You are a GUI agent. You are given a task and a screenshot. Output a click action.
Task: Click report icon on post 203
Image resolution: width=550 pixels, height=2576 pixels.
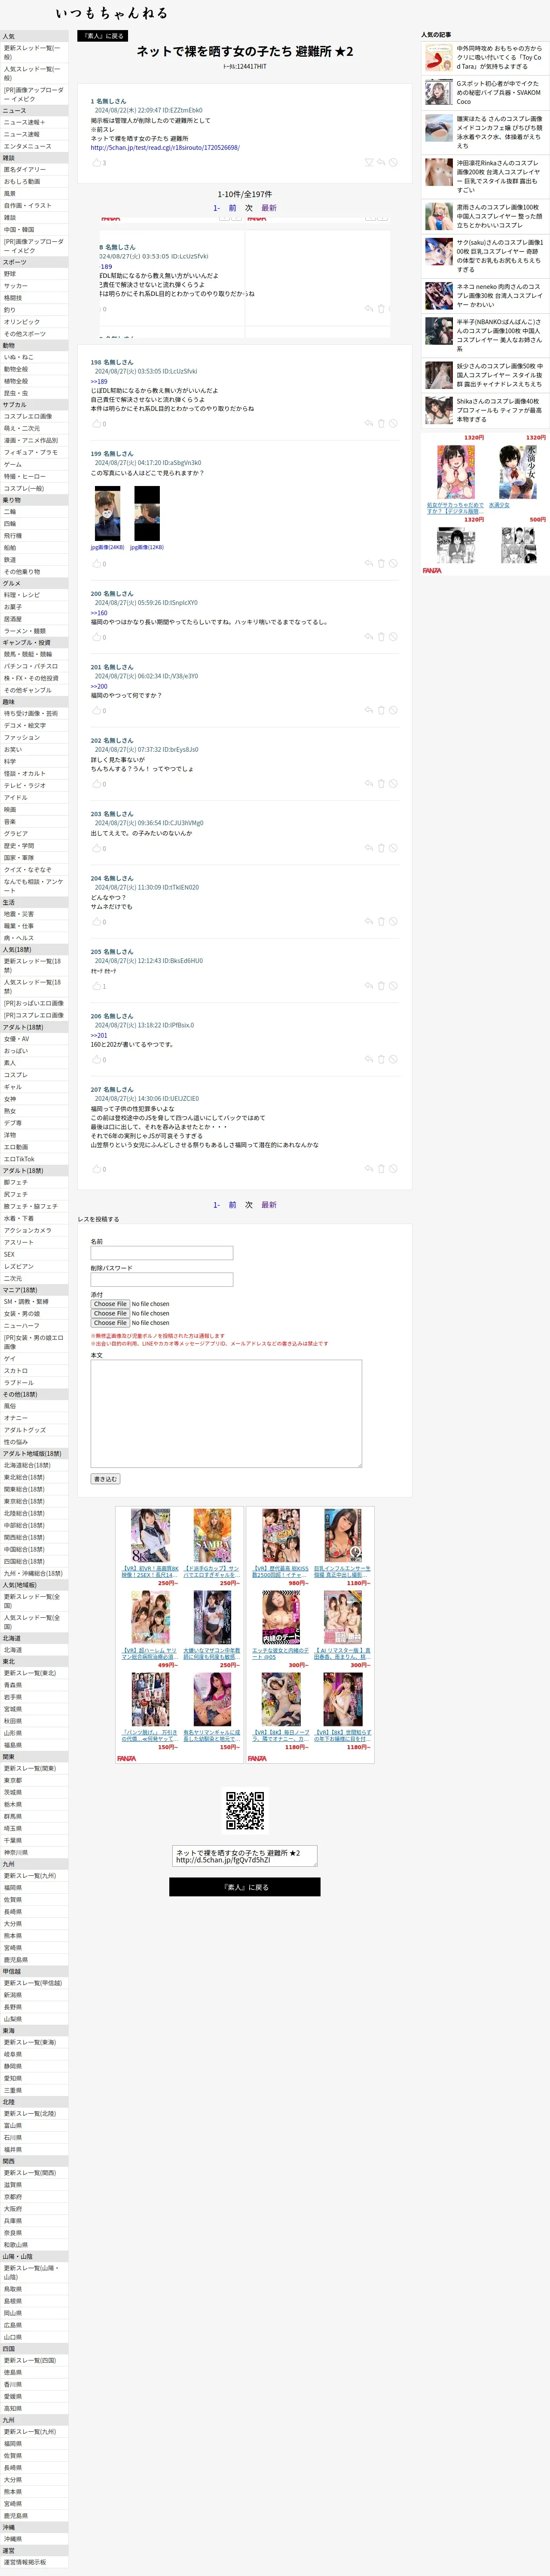click(x=393, y=848)
